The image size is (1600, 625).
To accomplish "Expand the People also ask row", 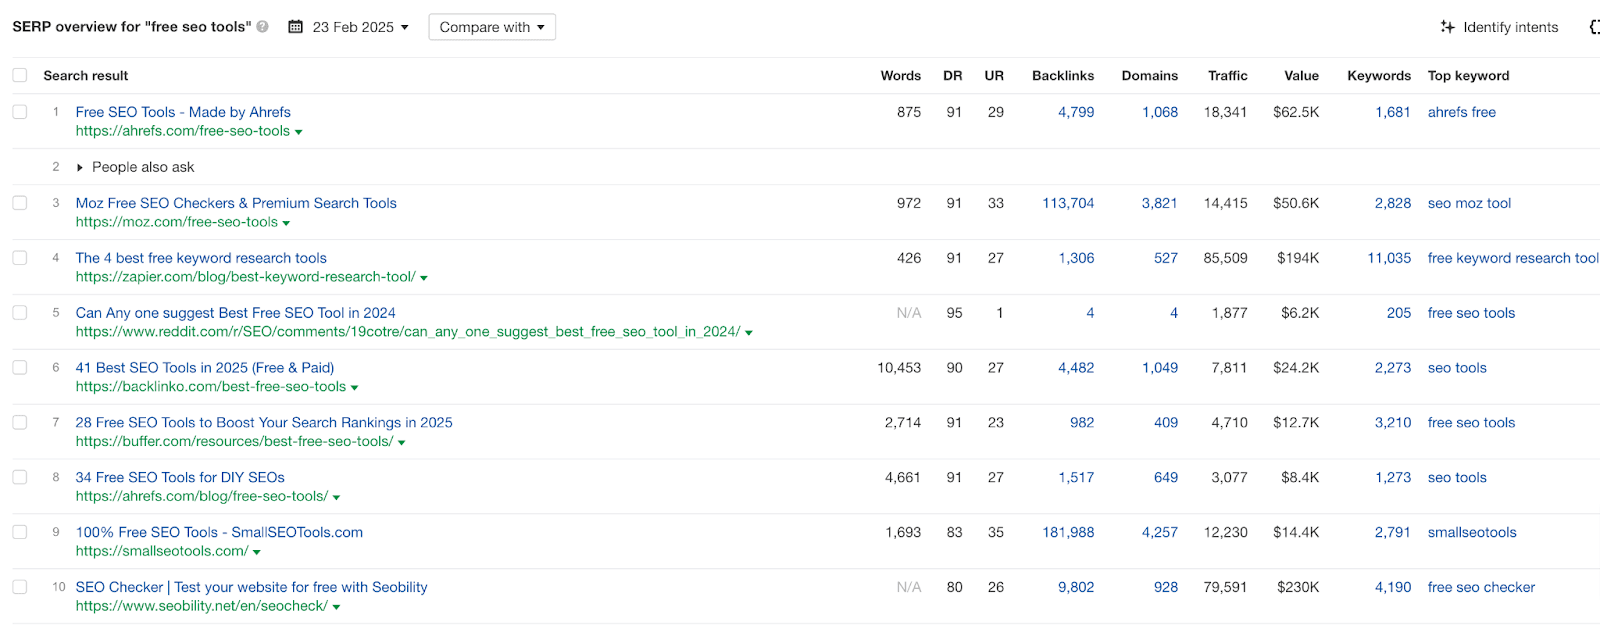I will (x=80, y=167).
